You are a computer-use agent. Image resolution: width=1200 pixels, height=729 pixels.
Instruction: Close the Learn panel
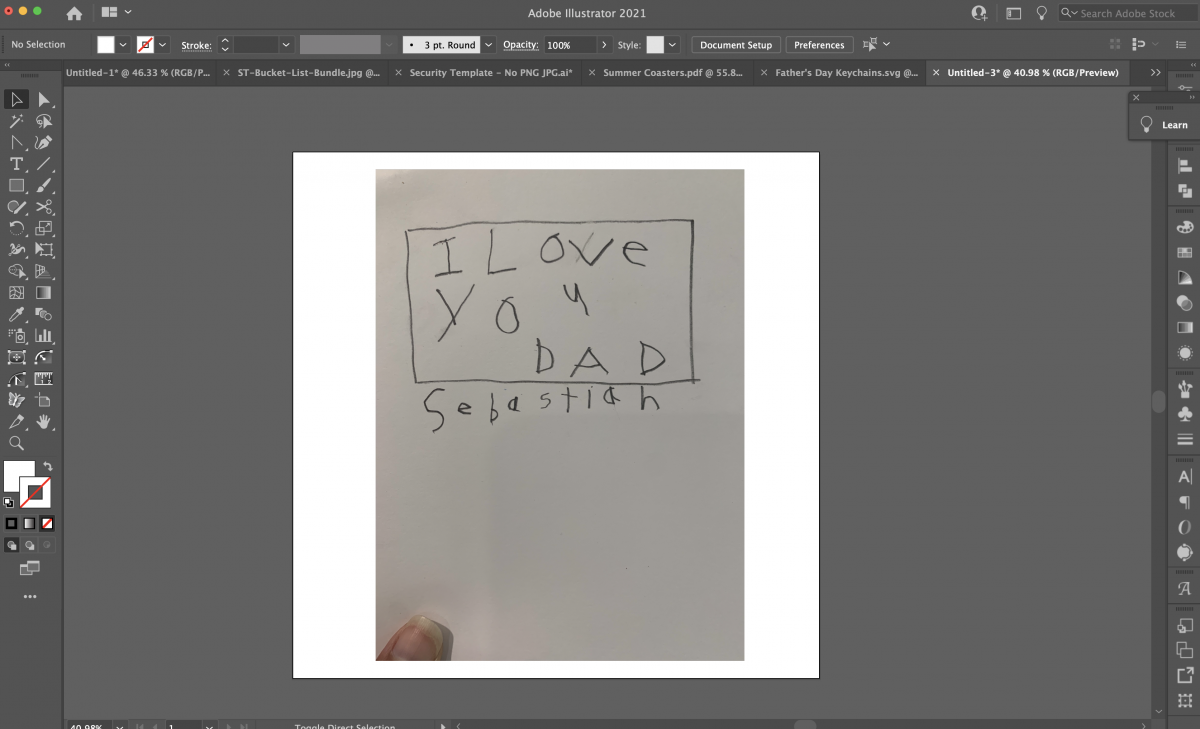coord(1136,97)
